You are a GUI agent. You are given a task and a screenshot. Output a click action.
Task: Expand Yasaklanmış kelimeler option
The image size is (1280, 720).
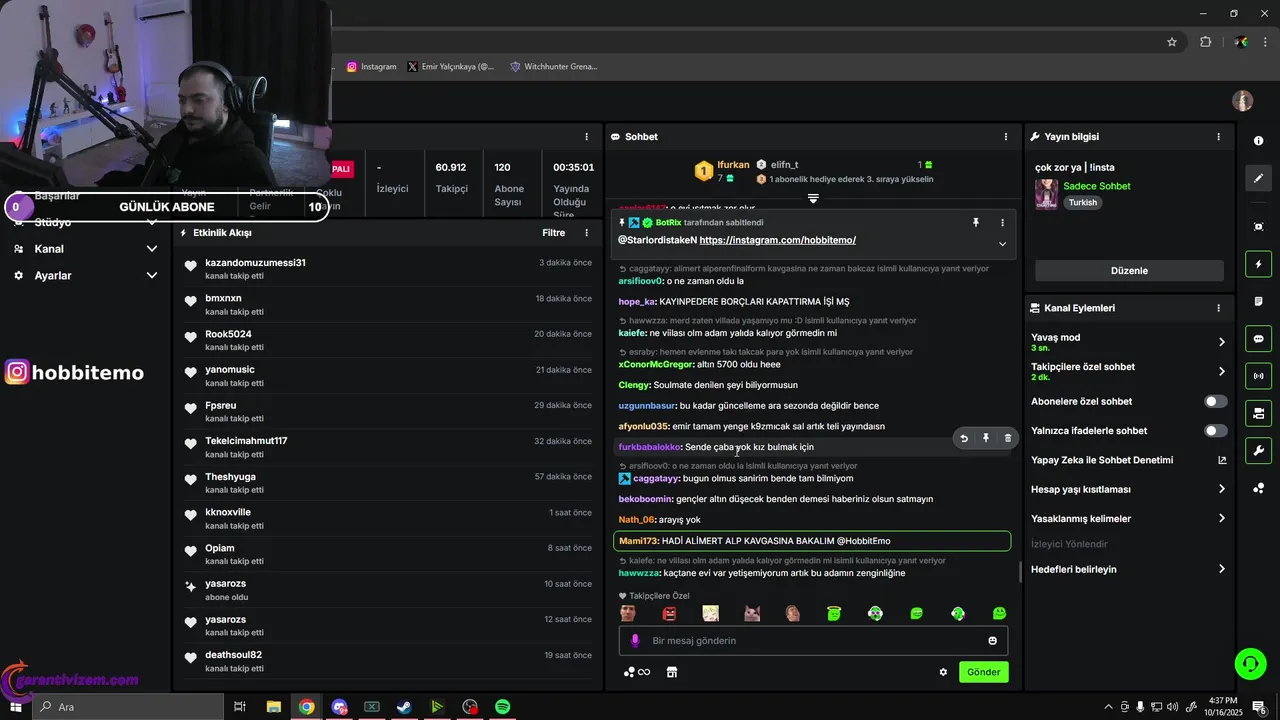[1221, 519]
